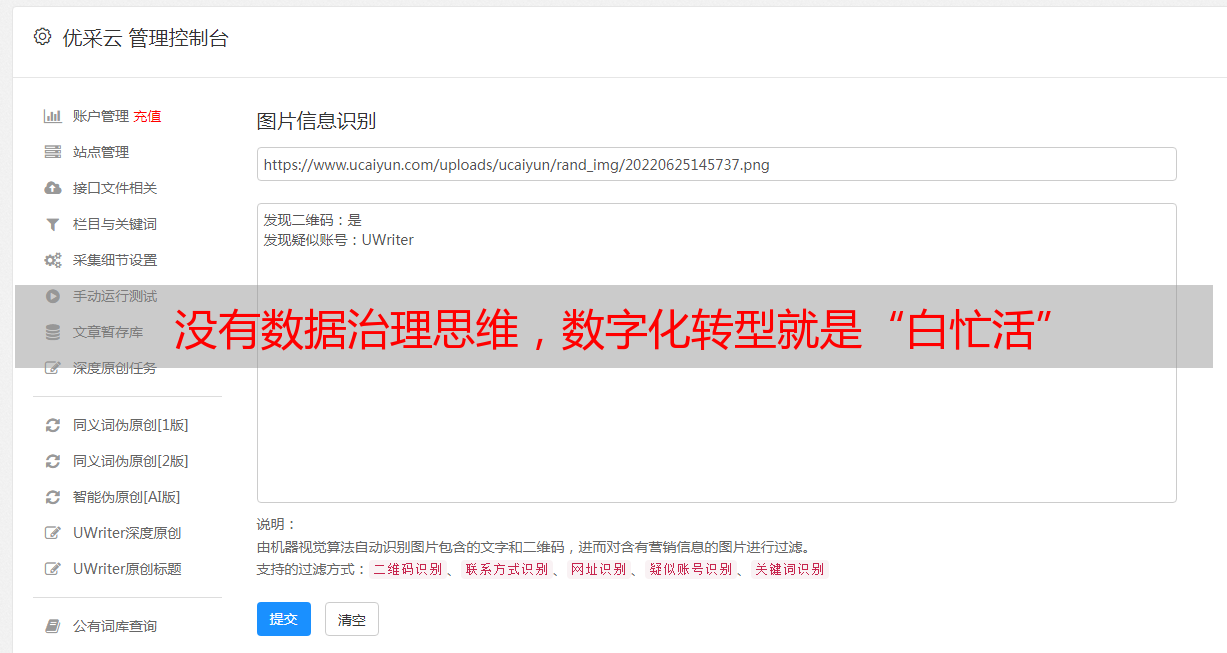Click edit icon beside UWriter深度原创
1227x653 pixels.
(53, 533)
